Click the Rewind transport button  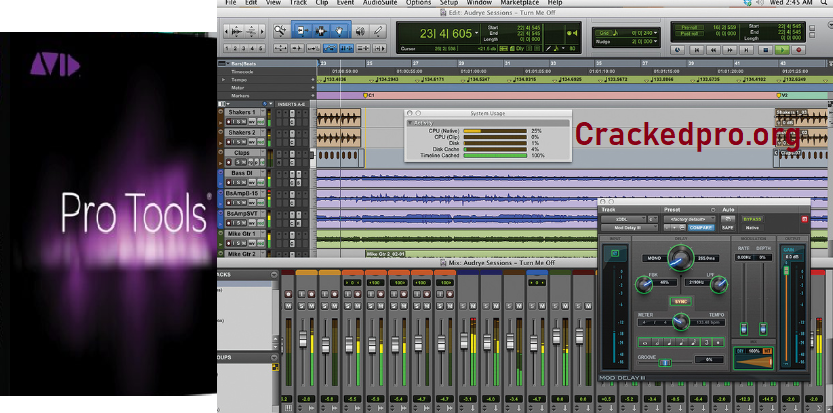(712, 50)
